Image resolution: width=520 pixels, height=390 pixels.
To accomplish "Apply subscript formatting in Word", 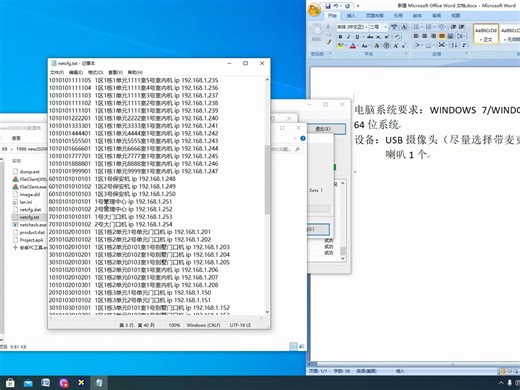I will point(378,37).
